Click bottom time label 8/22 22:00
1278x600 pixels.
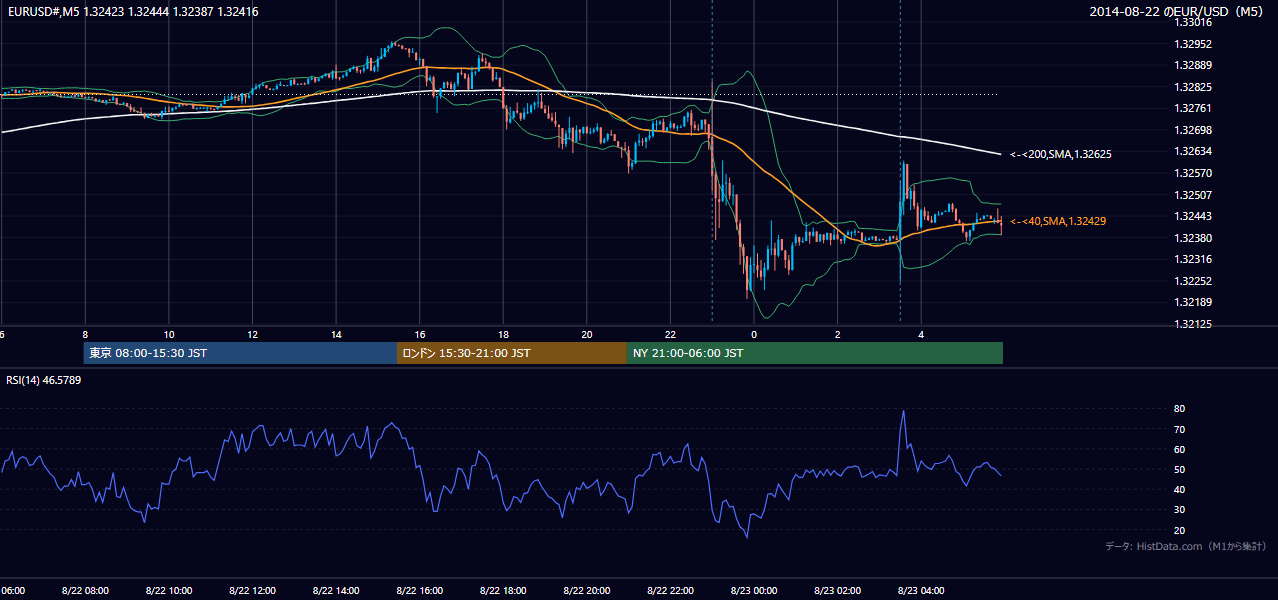point(671,590)
